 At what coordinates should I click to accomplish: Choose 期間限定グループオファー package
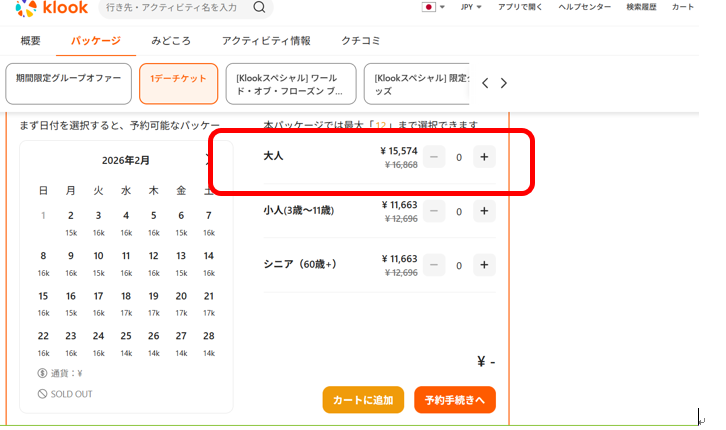pos(69,84)
